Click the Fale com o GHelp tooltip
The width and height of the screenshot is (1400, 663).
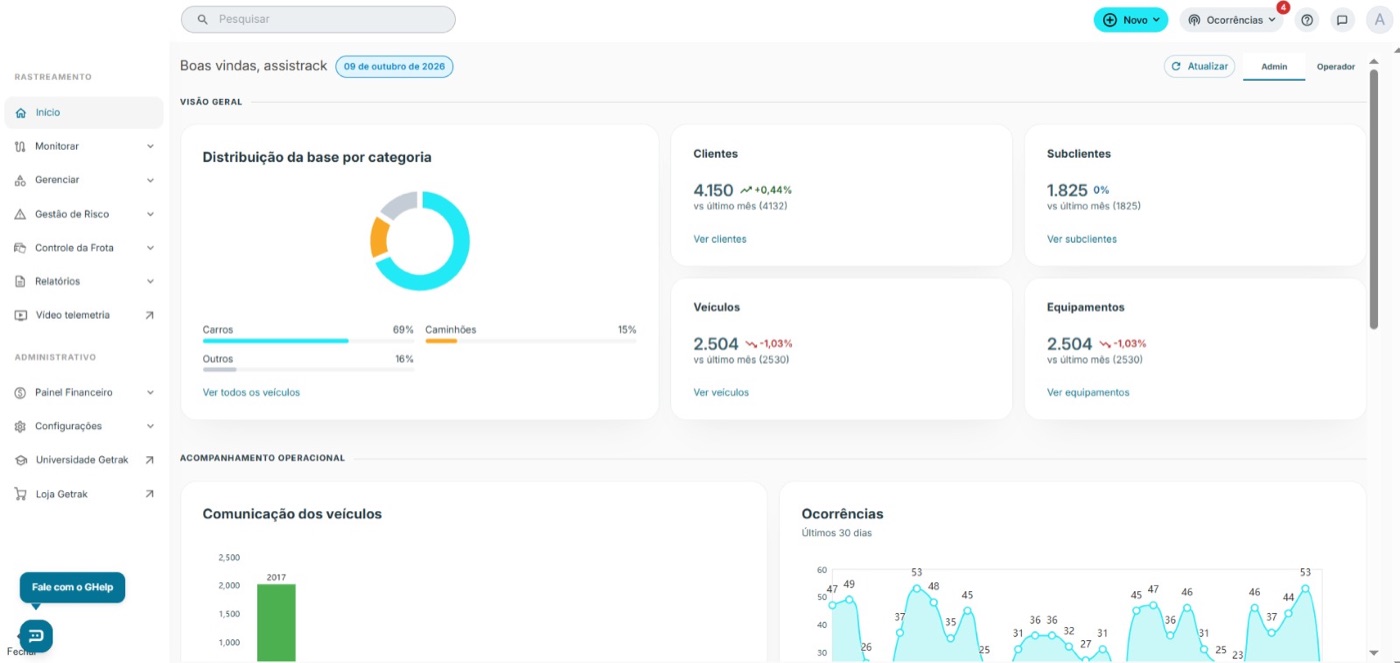(x=72, y=587)
